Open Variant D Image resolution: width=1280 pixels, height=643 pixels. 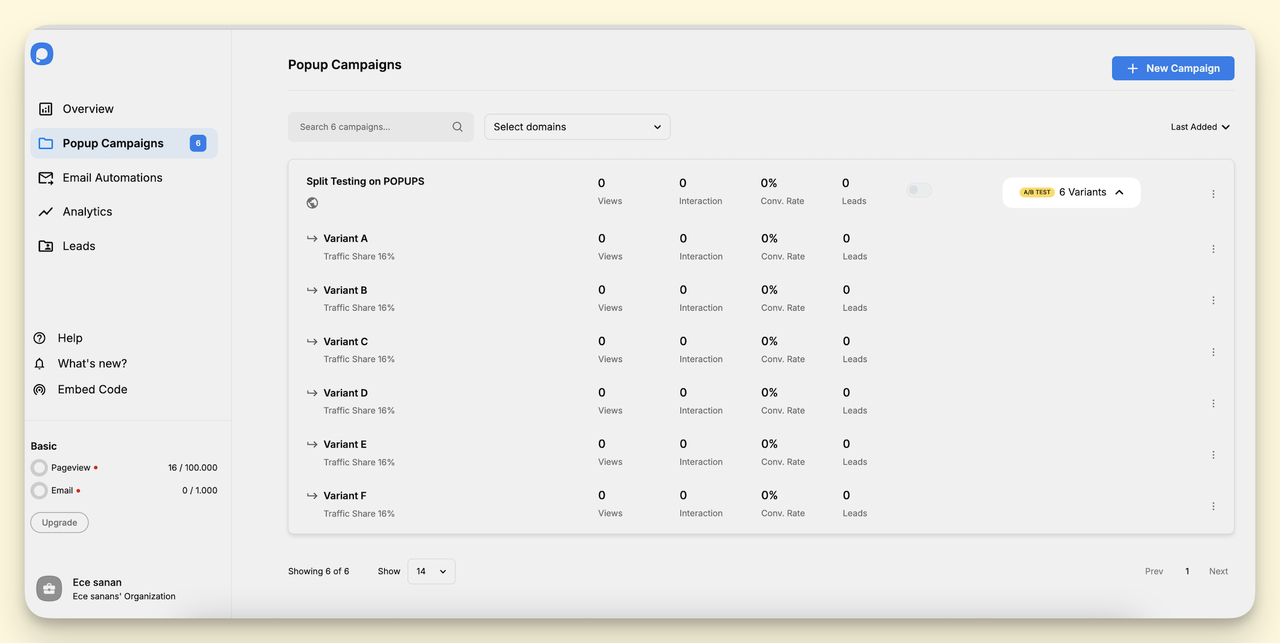345,393
